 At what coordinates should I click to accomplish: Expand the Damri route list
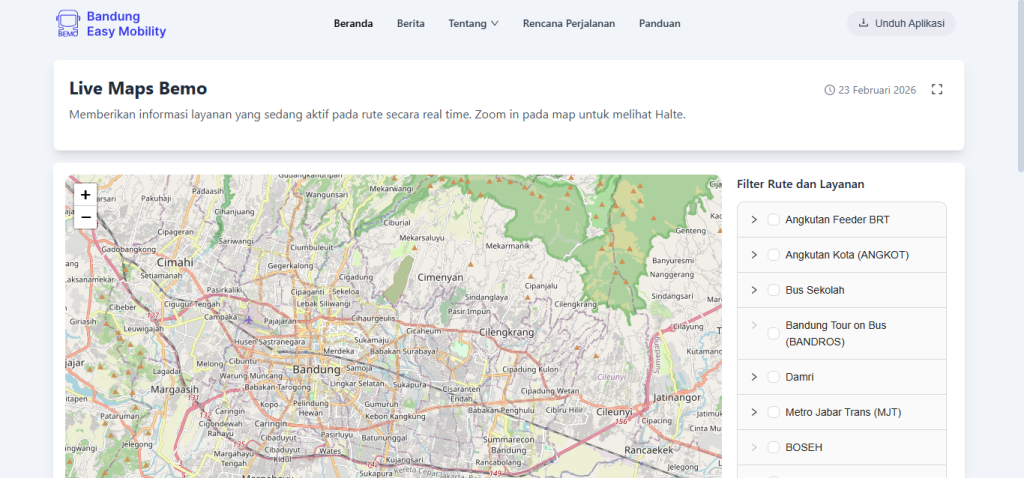click(x=753, y=377)
